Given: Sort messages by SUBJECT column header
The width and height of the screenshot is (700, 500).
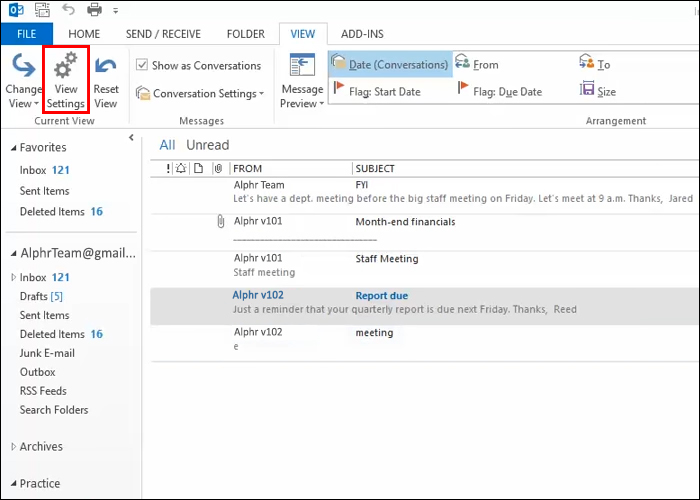Looking at the screenshot, I should click(x=375, y=169).
